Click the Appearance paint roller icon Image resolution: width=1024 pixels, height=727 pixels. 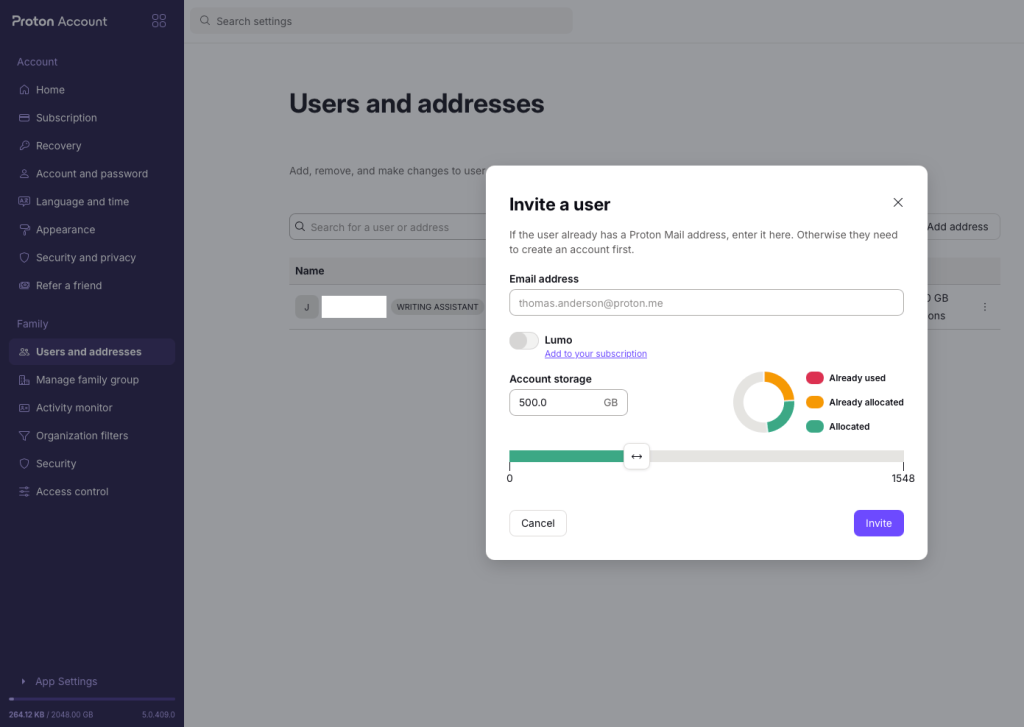[24, 230]
